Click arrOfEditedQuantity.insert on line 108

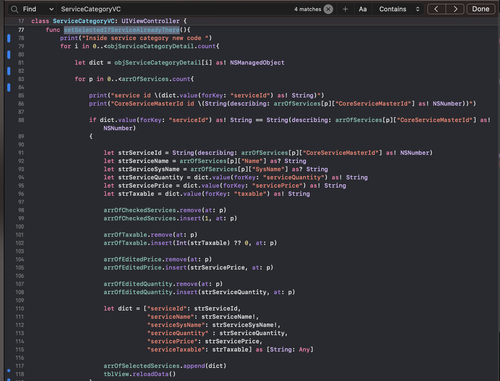pos(151,292)
